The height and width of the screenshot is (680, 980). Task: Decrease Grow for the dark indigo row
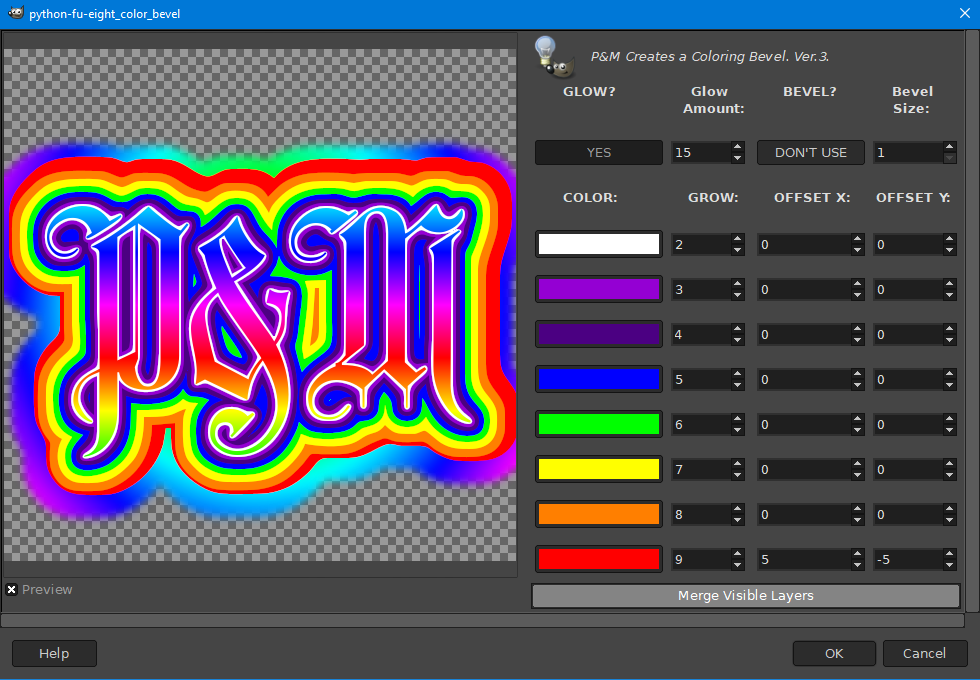pyautogui.click(x=738, y=340)
